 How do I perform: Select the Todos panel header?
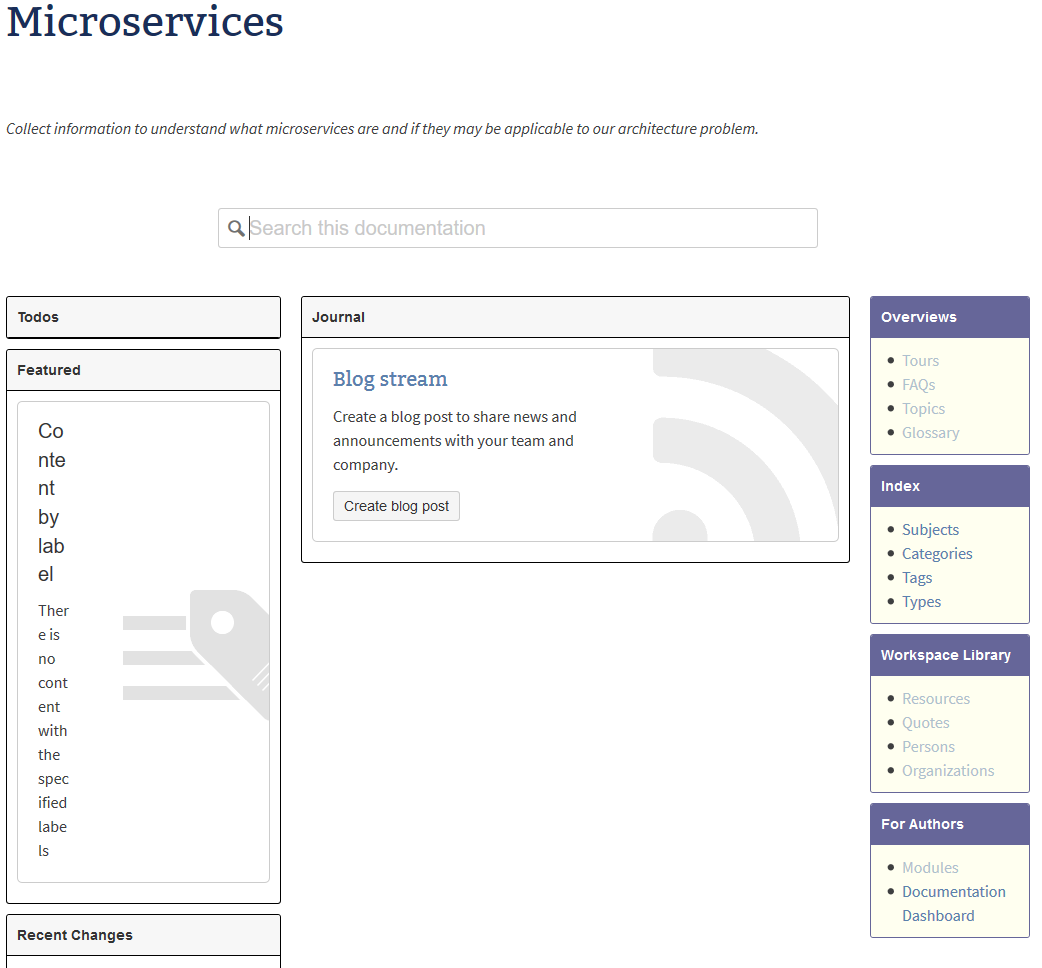[143, 317]
